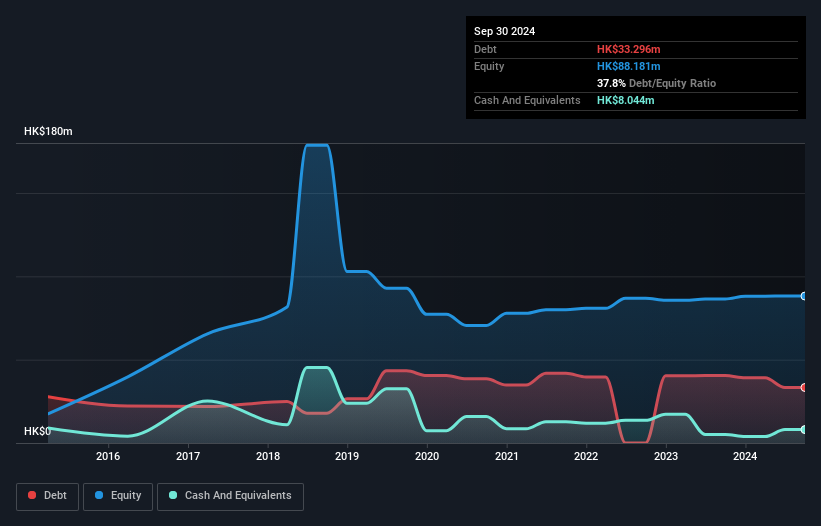This screenshot has width=821, height=526.
Task: Click the HK$33.296m debt value
Action: point(628,49)
